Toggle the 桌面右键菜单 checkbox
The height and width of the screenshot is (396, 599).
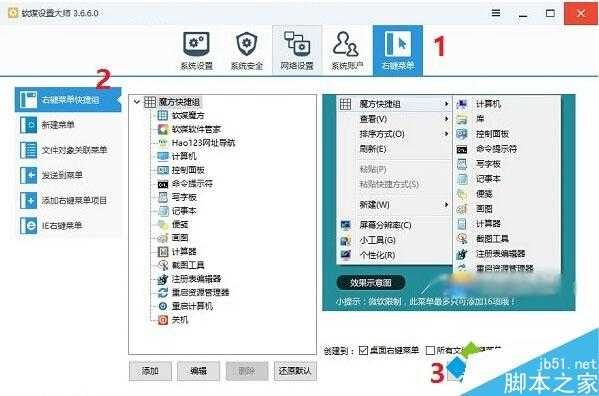click(363, 350)
